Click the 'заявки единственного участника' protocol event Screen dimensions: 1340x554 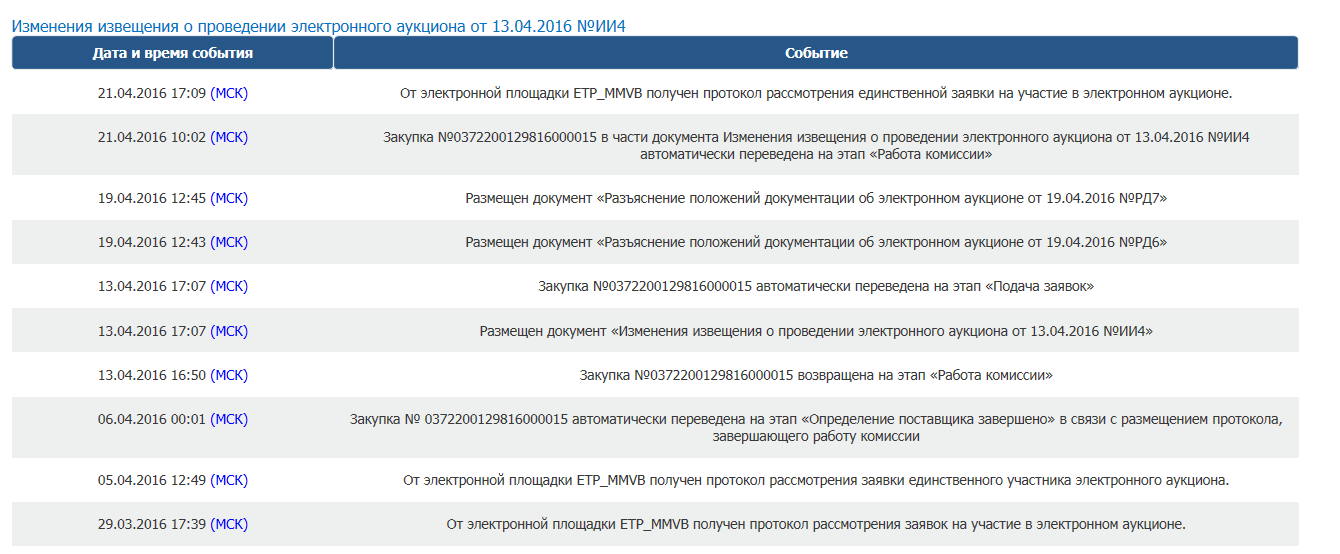pyautogui.click(x=816, y=480)
